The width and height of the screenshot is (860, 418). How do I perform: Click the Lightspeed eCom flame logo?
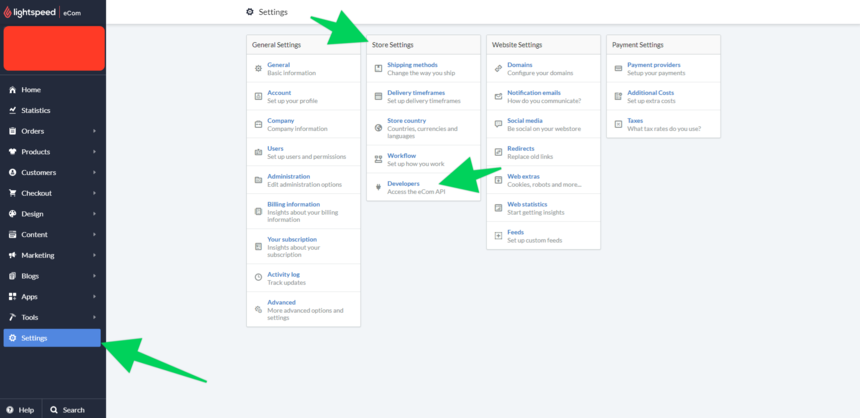click(9, 13)
